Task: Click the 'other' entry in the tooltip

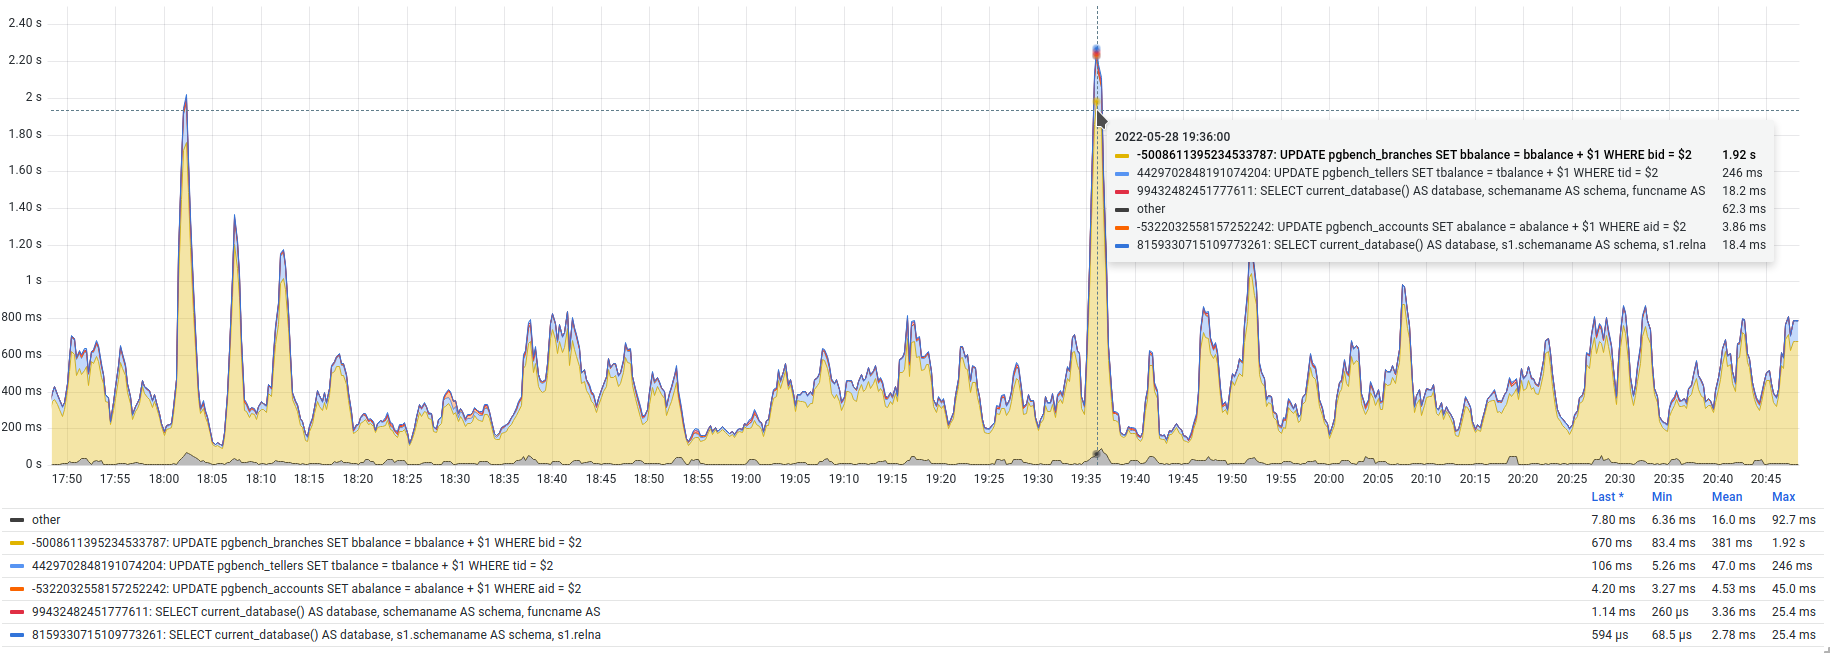Action: point(1151,209)
